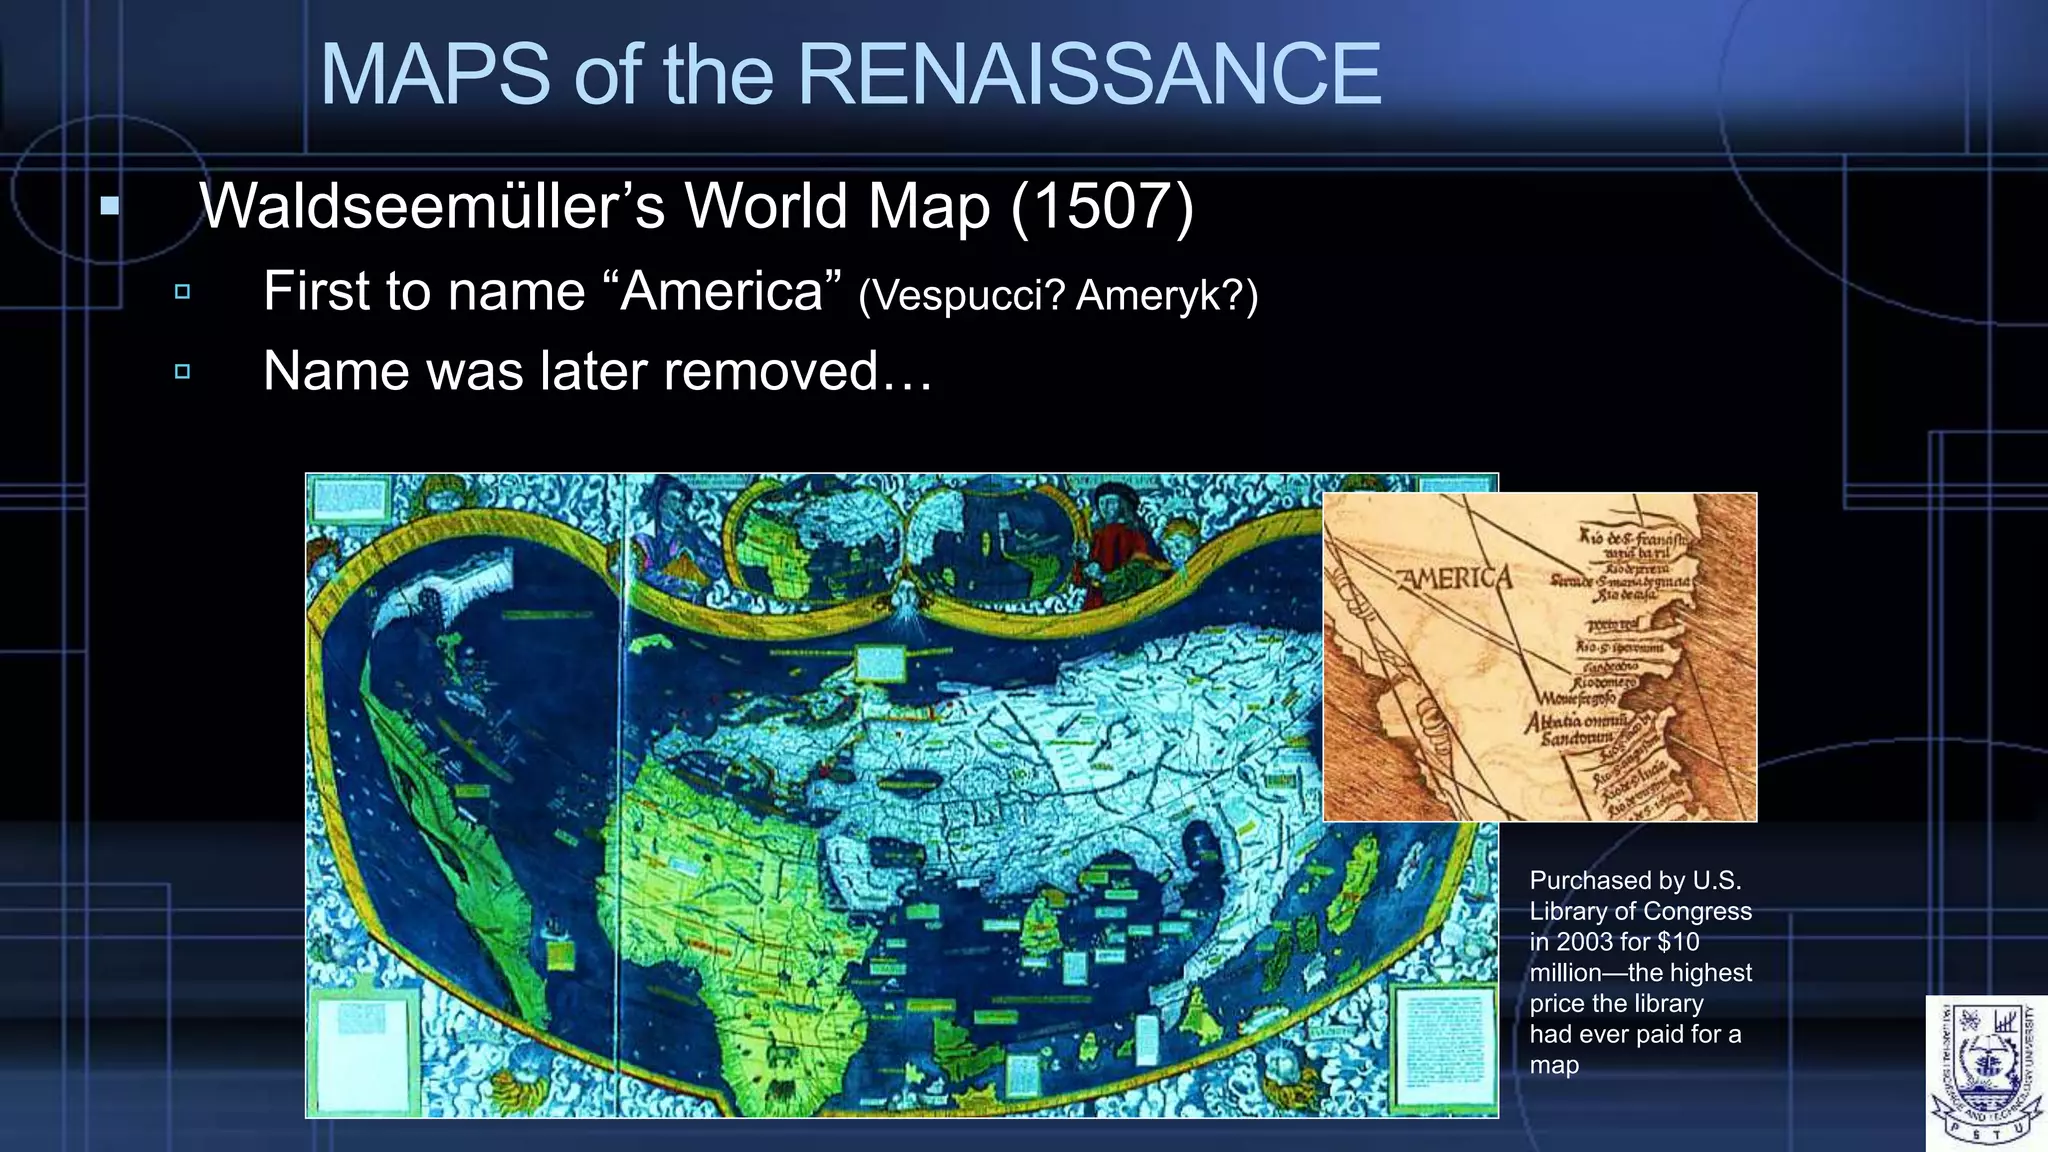Select the heading Waldseemüller's World Map (1507)
The width and height of the screenshot is (2048, 1152).
click(x=697, y=207)
